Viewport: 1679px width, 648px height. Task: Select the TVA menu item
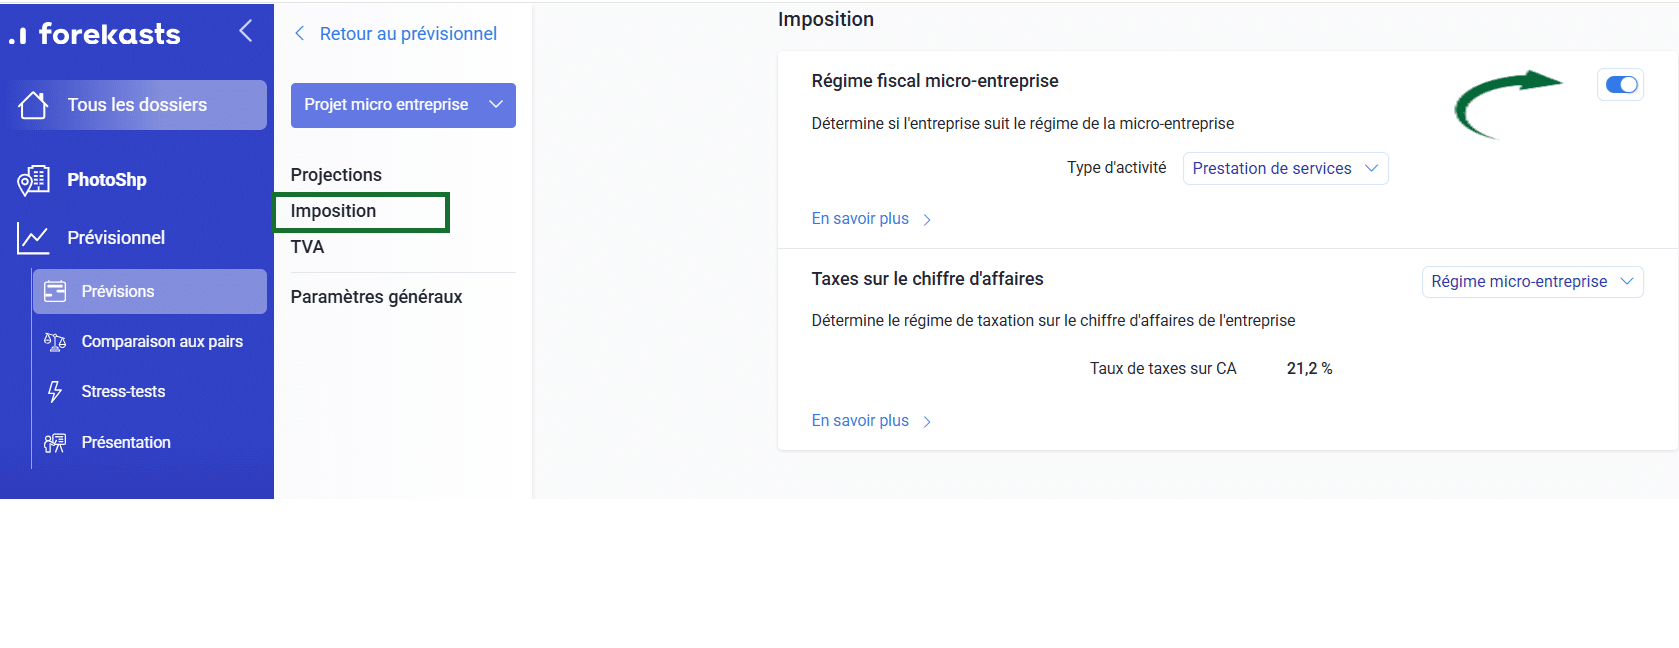pyautogui.click(x=307, y=247)
